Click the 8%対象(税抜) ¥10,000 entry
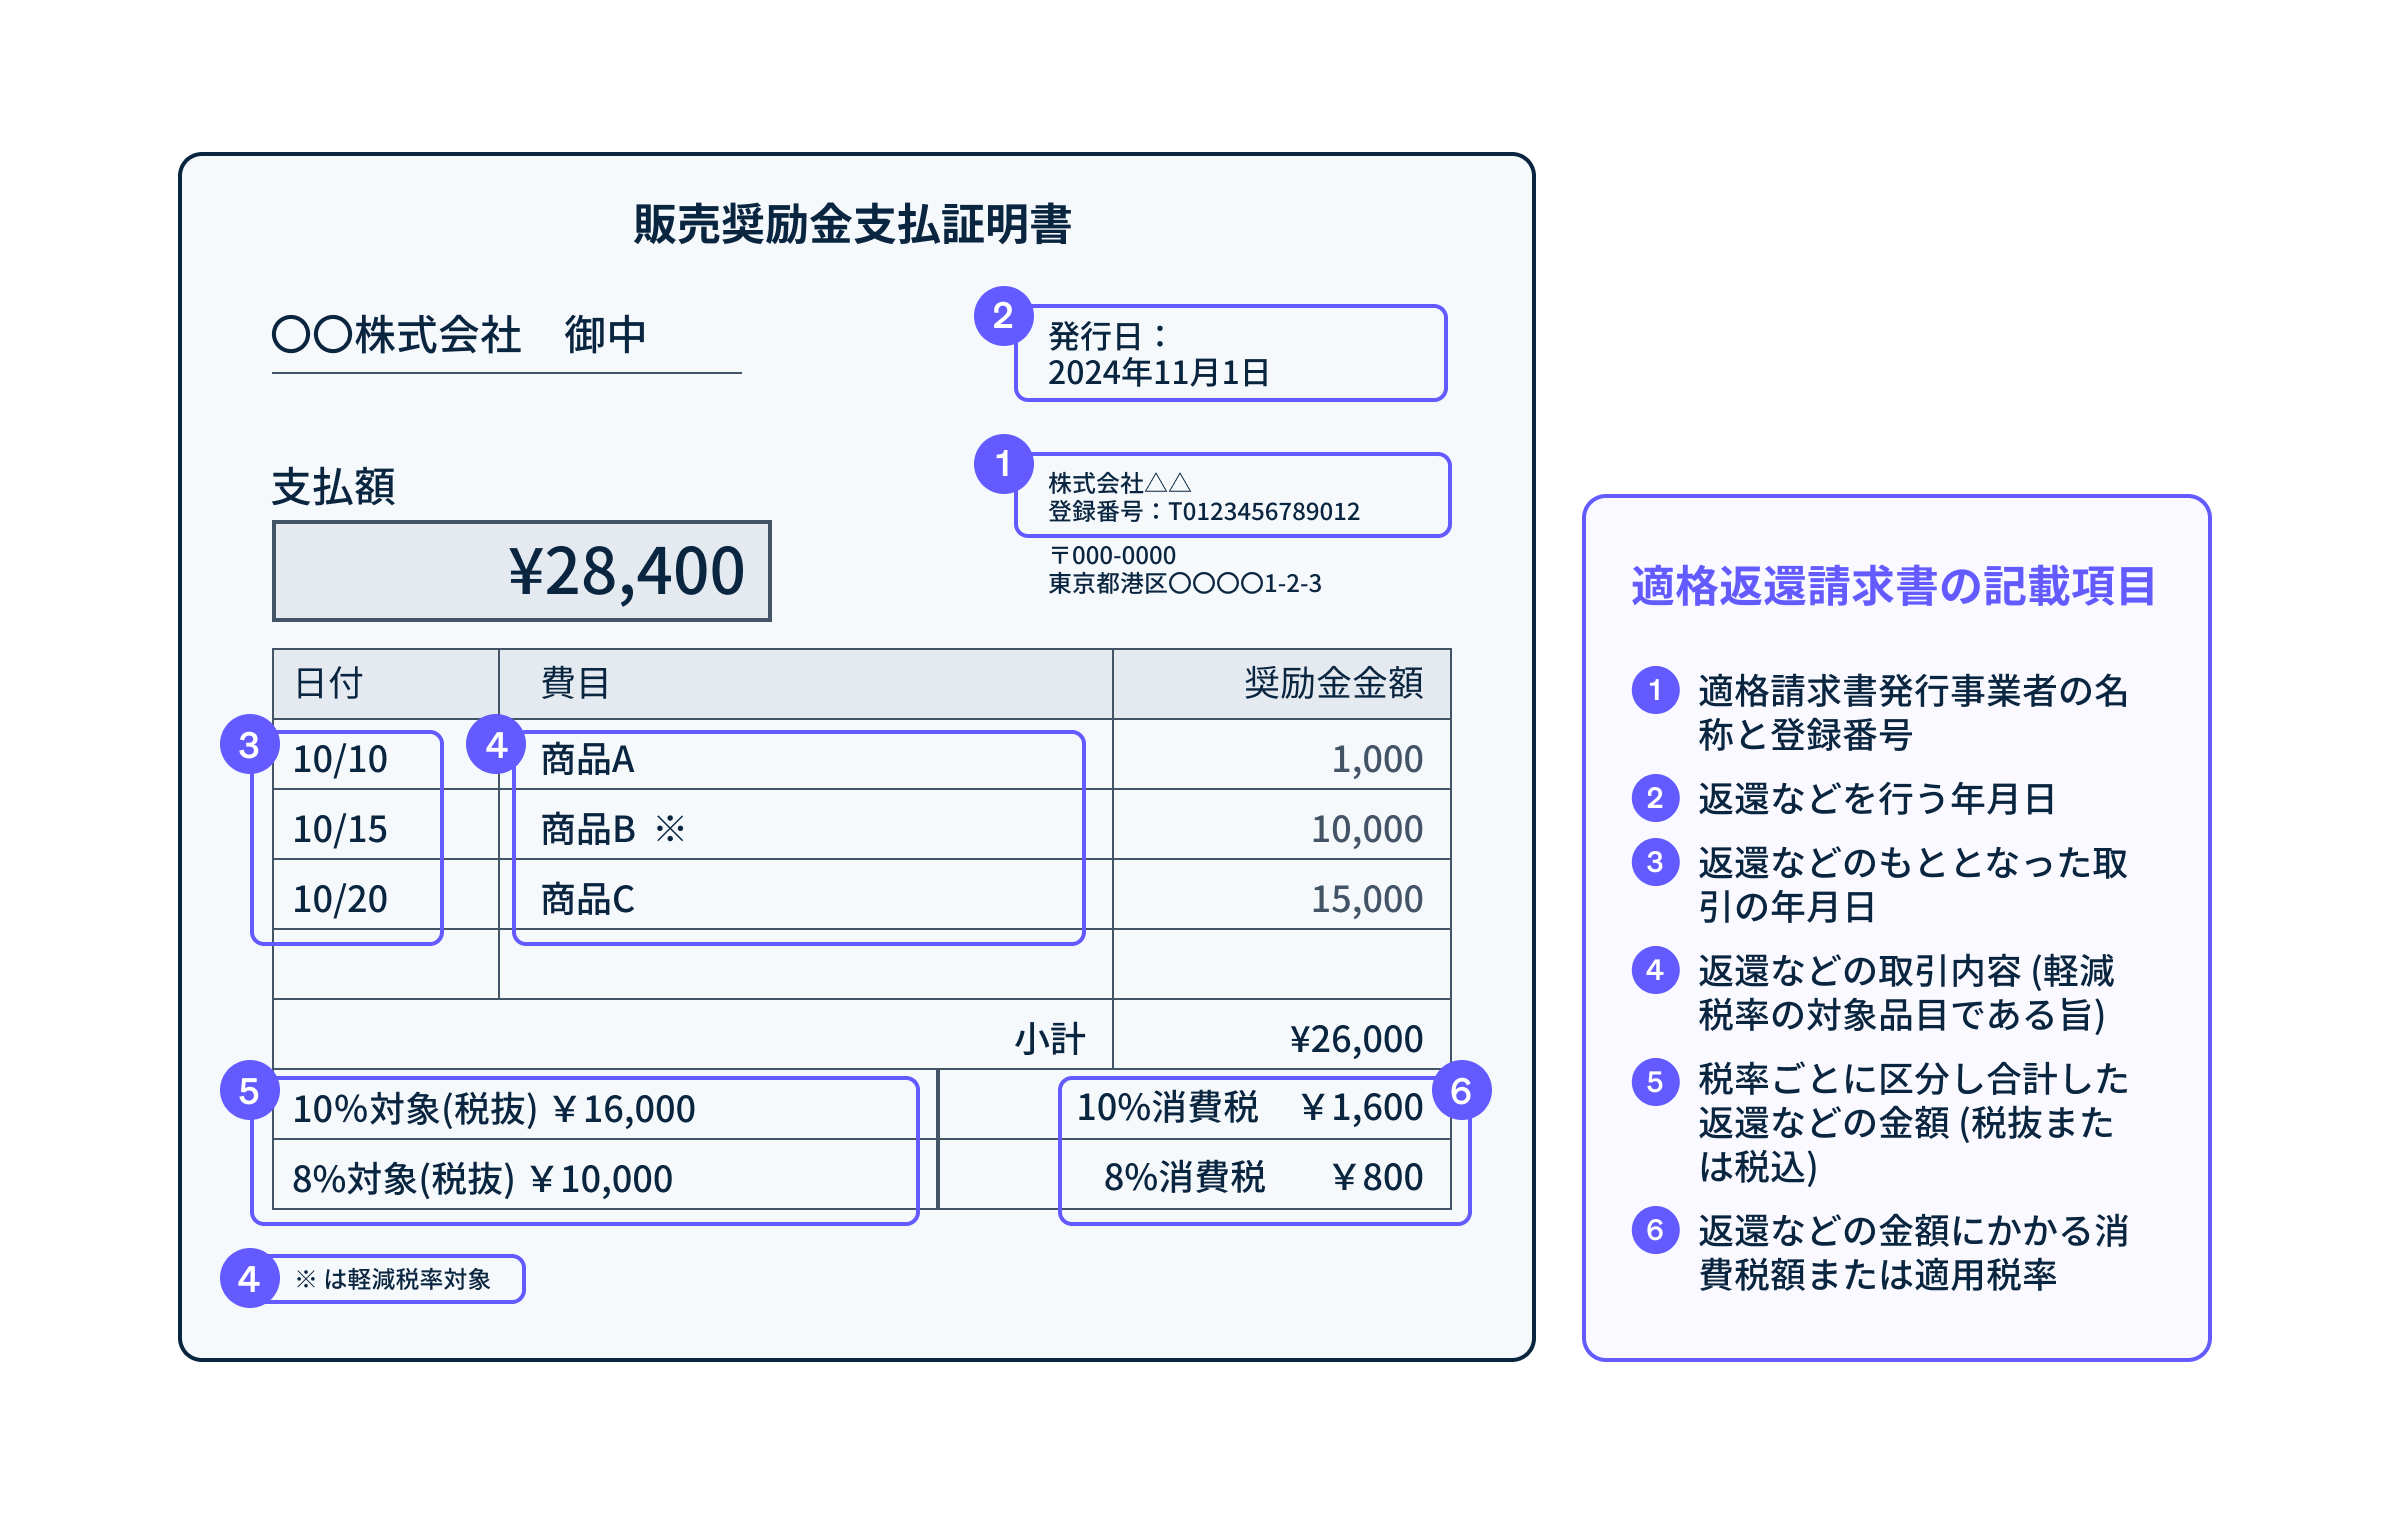The height and width of the screenshot is (1514, 2388). 480,1178
